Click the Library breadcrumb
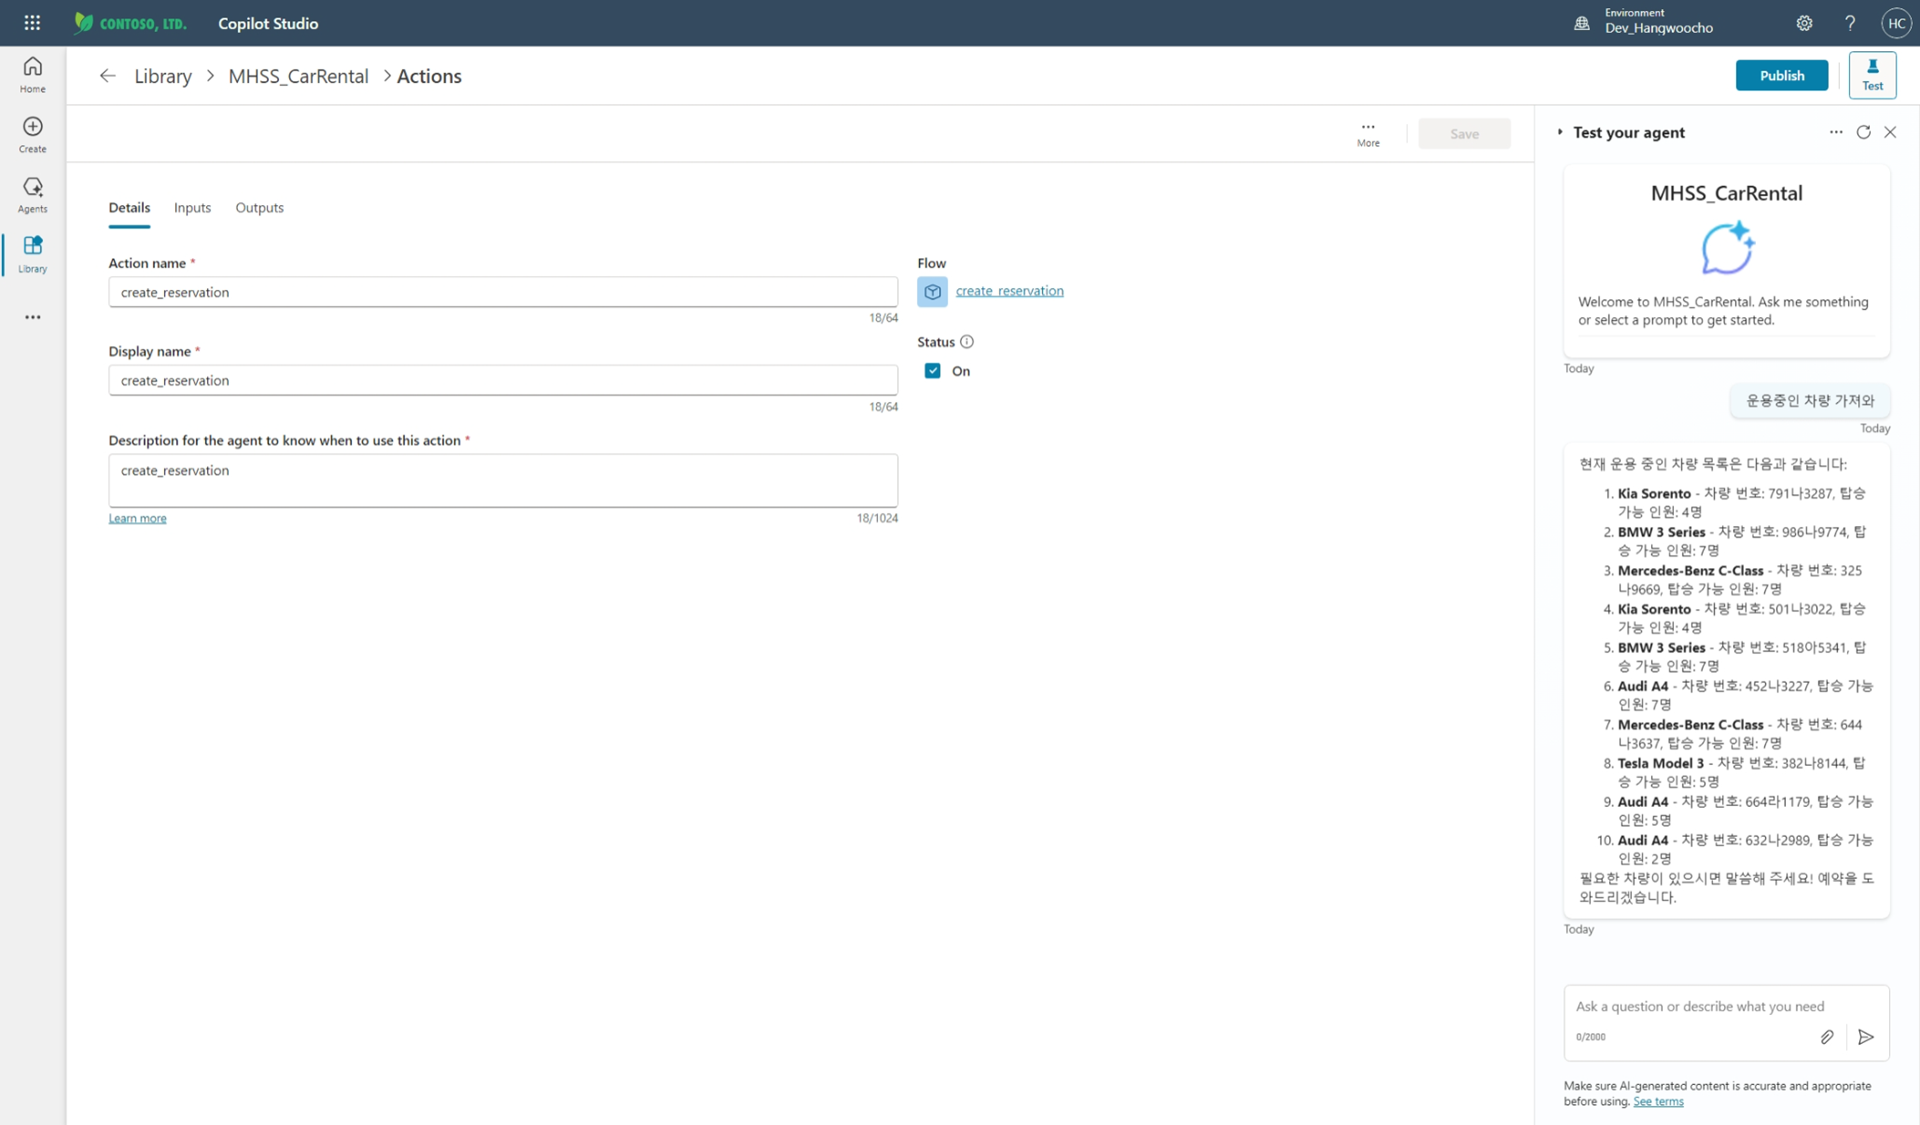 click(163, 76)
